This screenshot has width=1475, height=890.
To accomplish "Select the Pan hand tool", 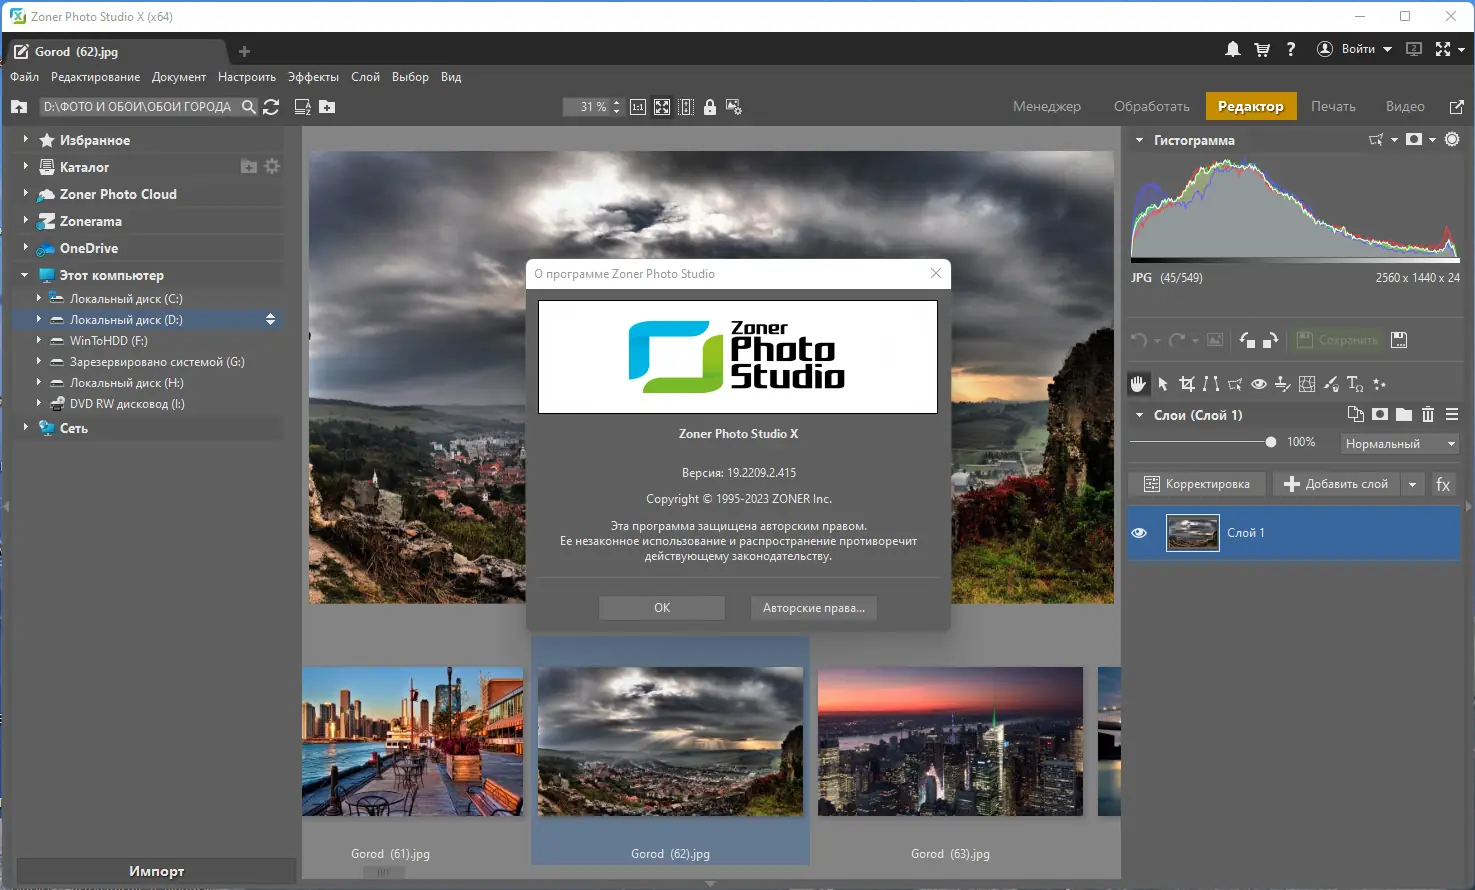I will click(x=1138, y=384).
